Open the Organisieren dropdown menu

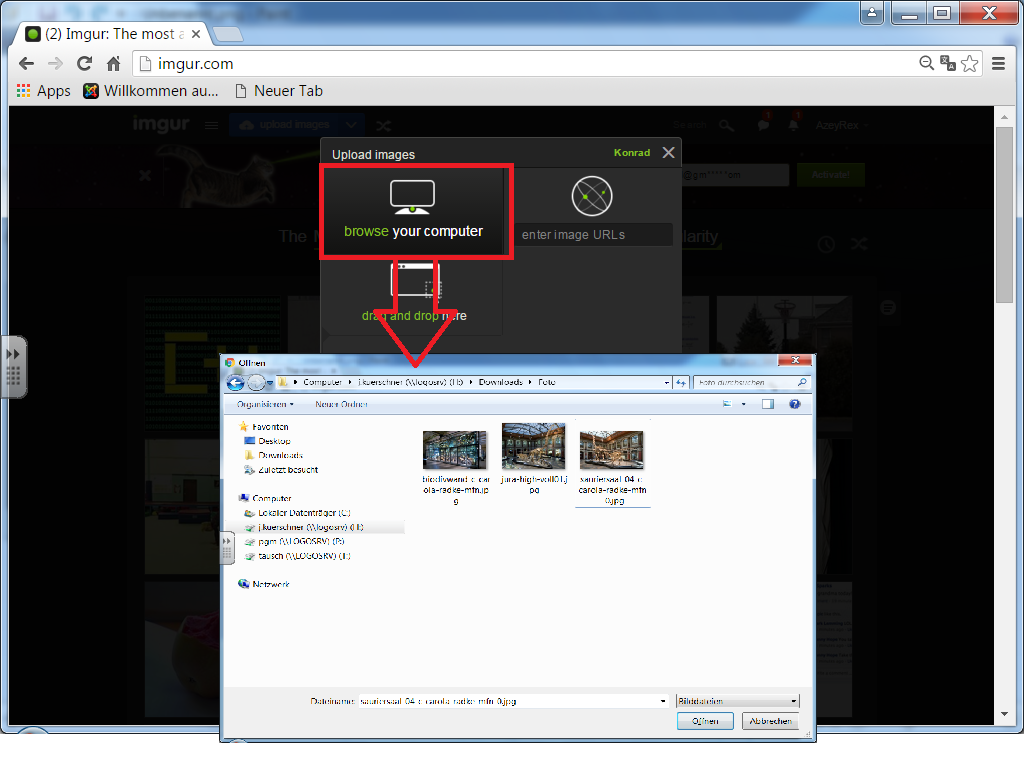[x=265, y=404]
